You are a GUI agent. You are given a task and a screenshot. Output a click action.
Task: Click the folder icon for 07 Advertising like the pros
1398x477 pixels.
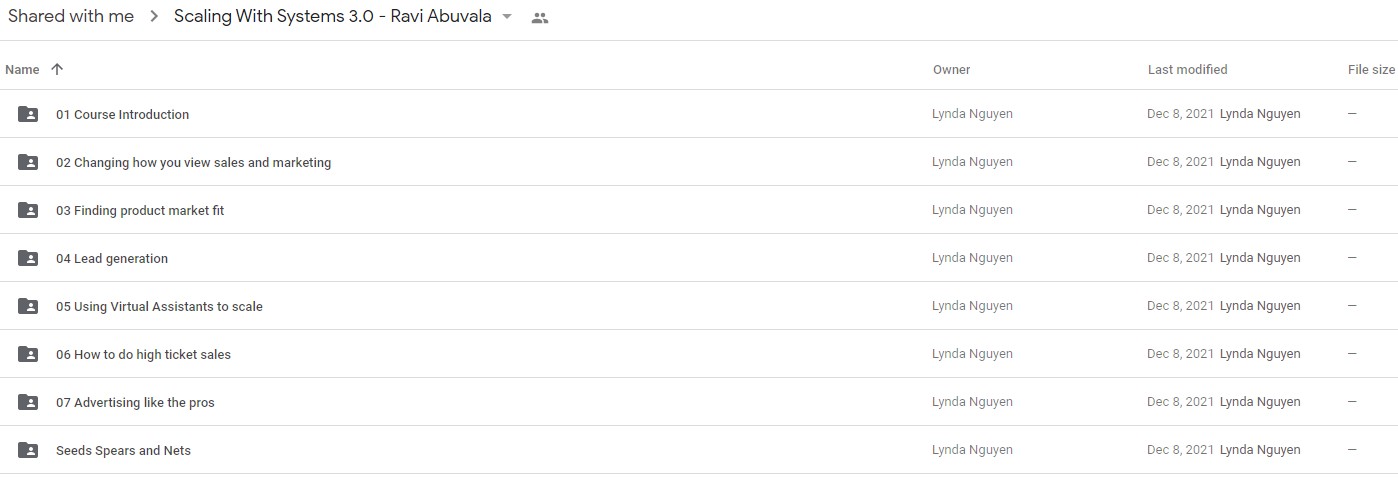(28, 402)
